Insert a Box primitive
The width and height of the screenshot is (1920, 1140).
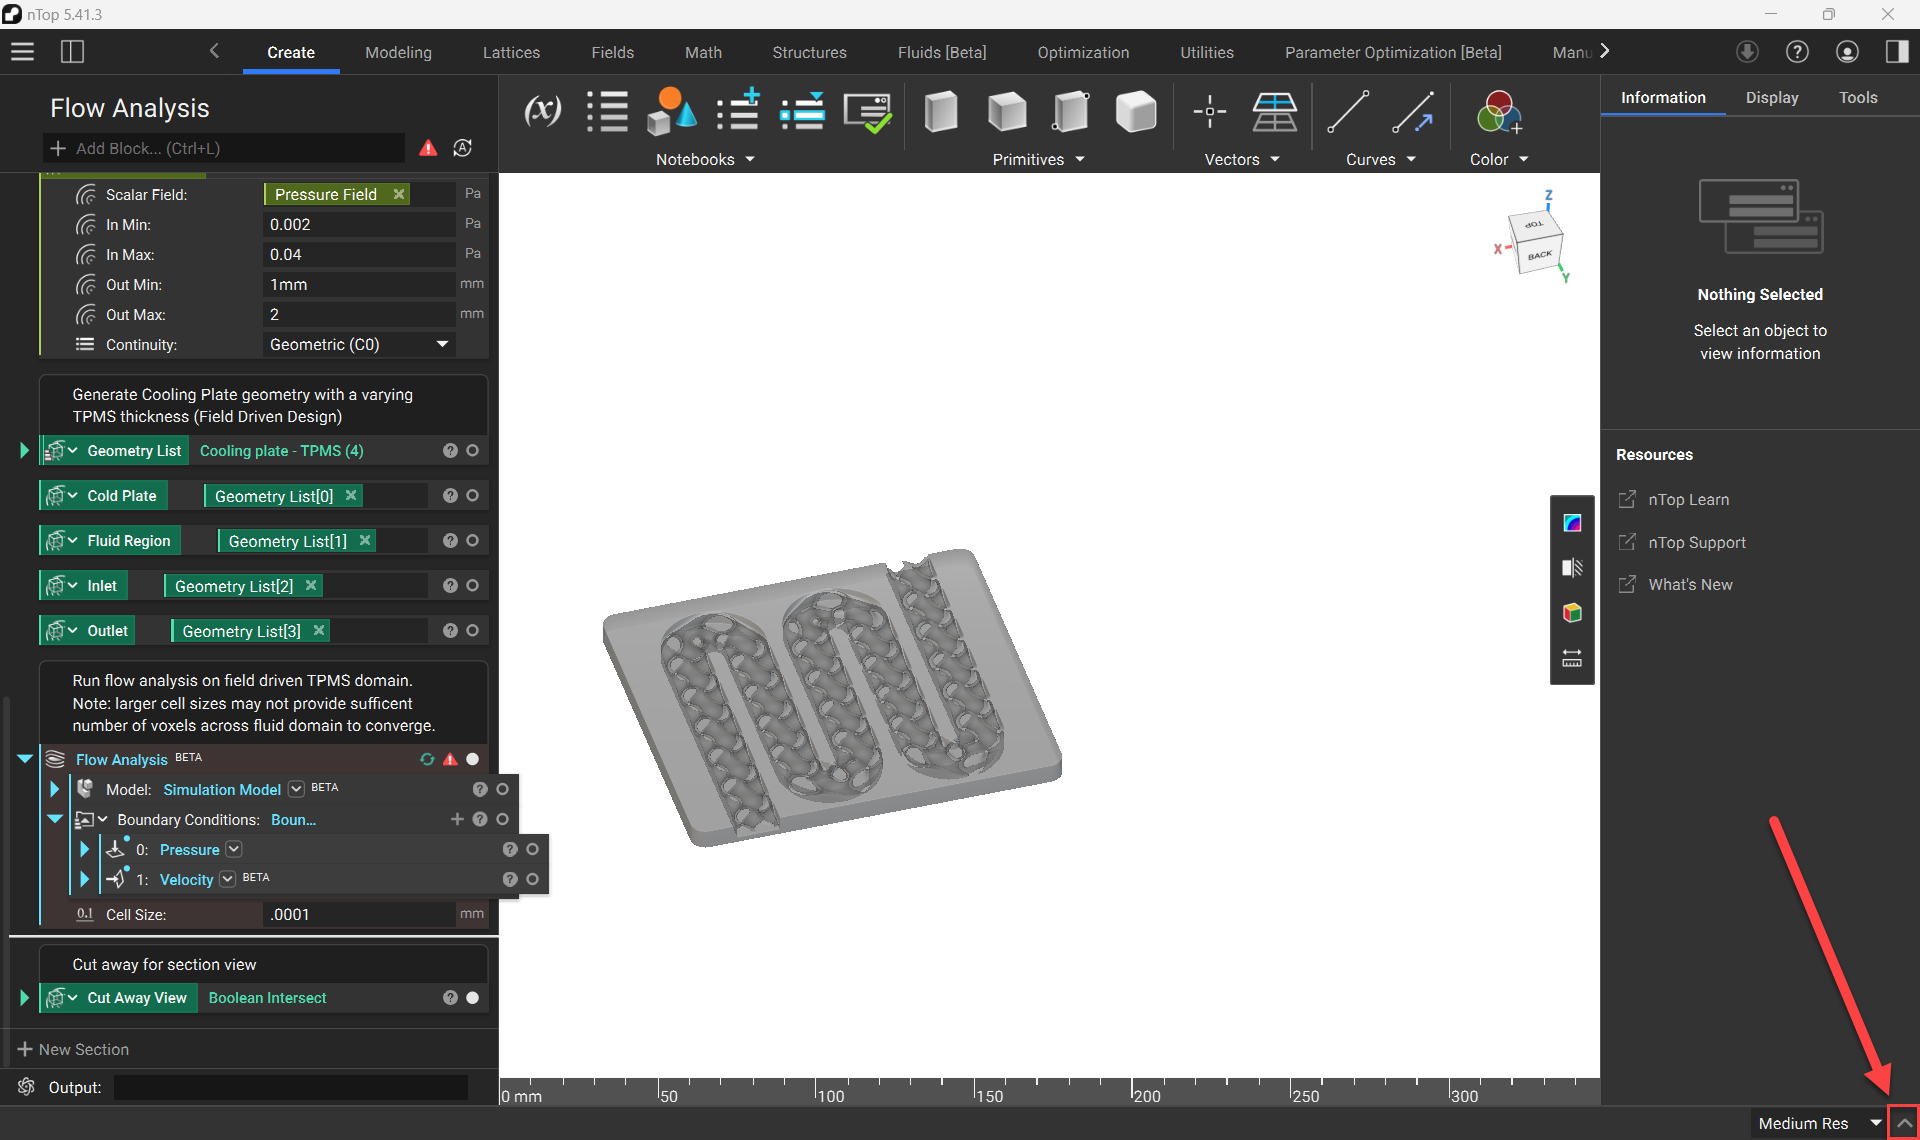pos(941,111)
